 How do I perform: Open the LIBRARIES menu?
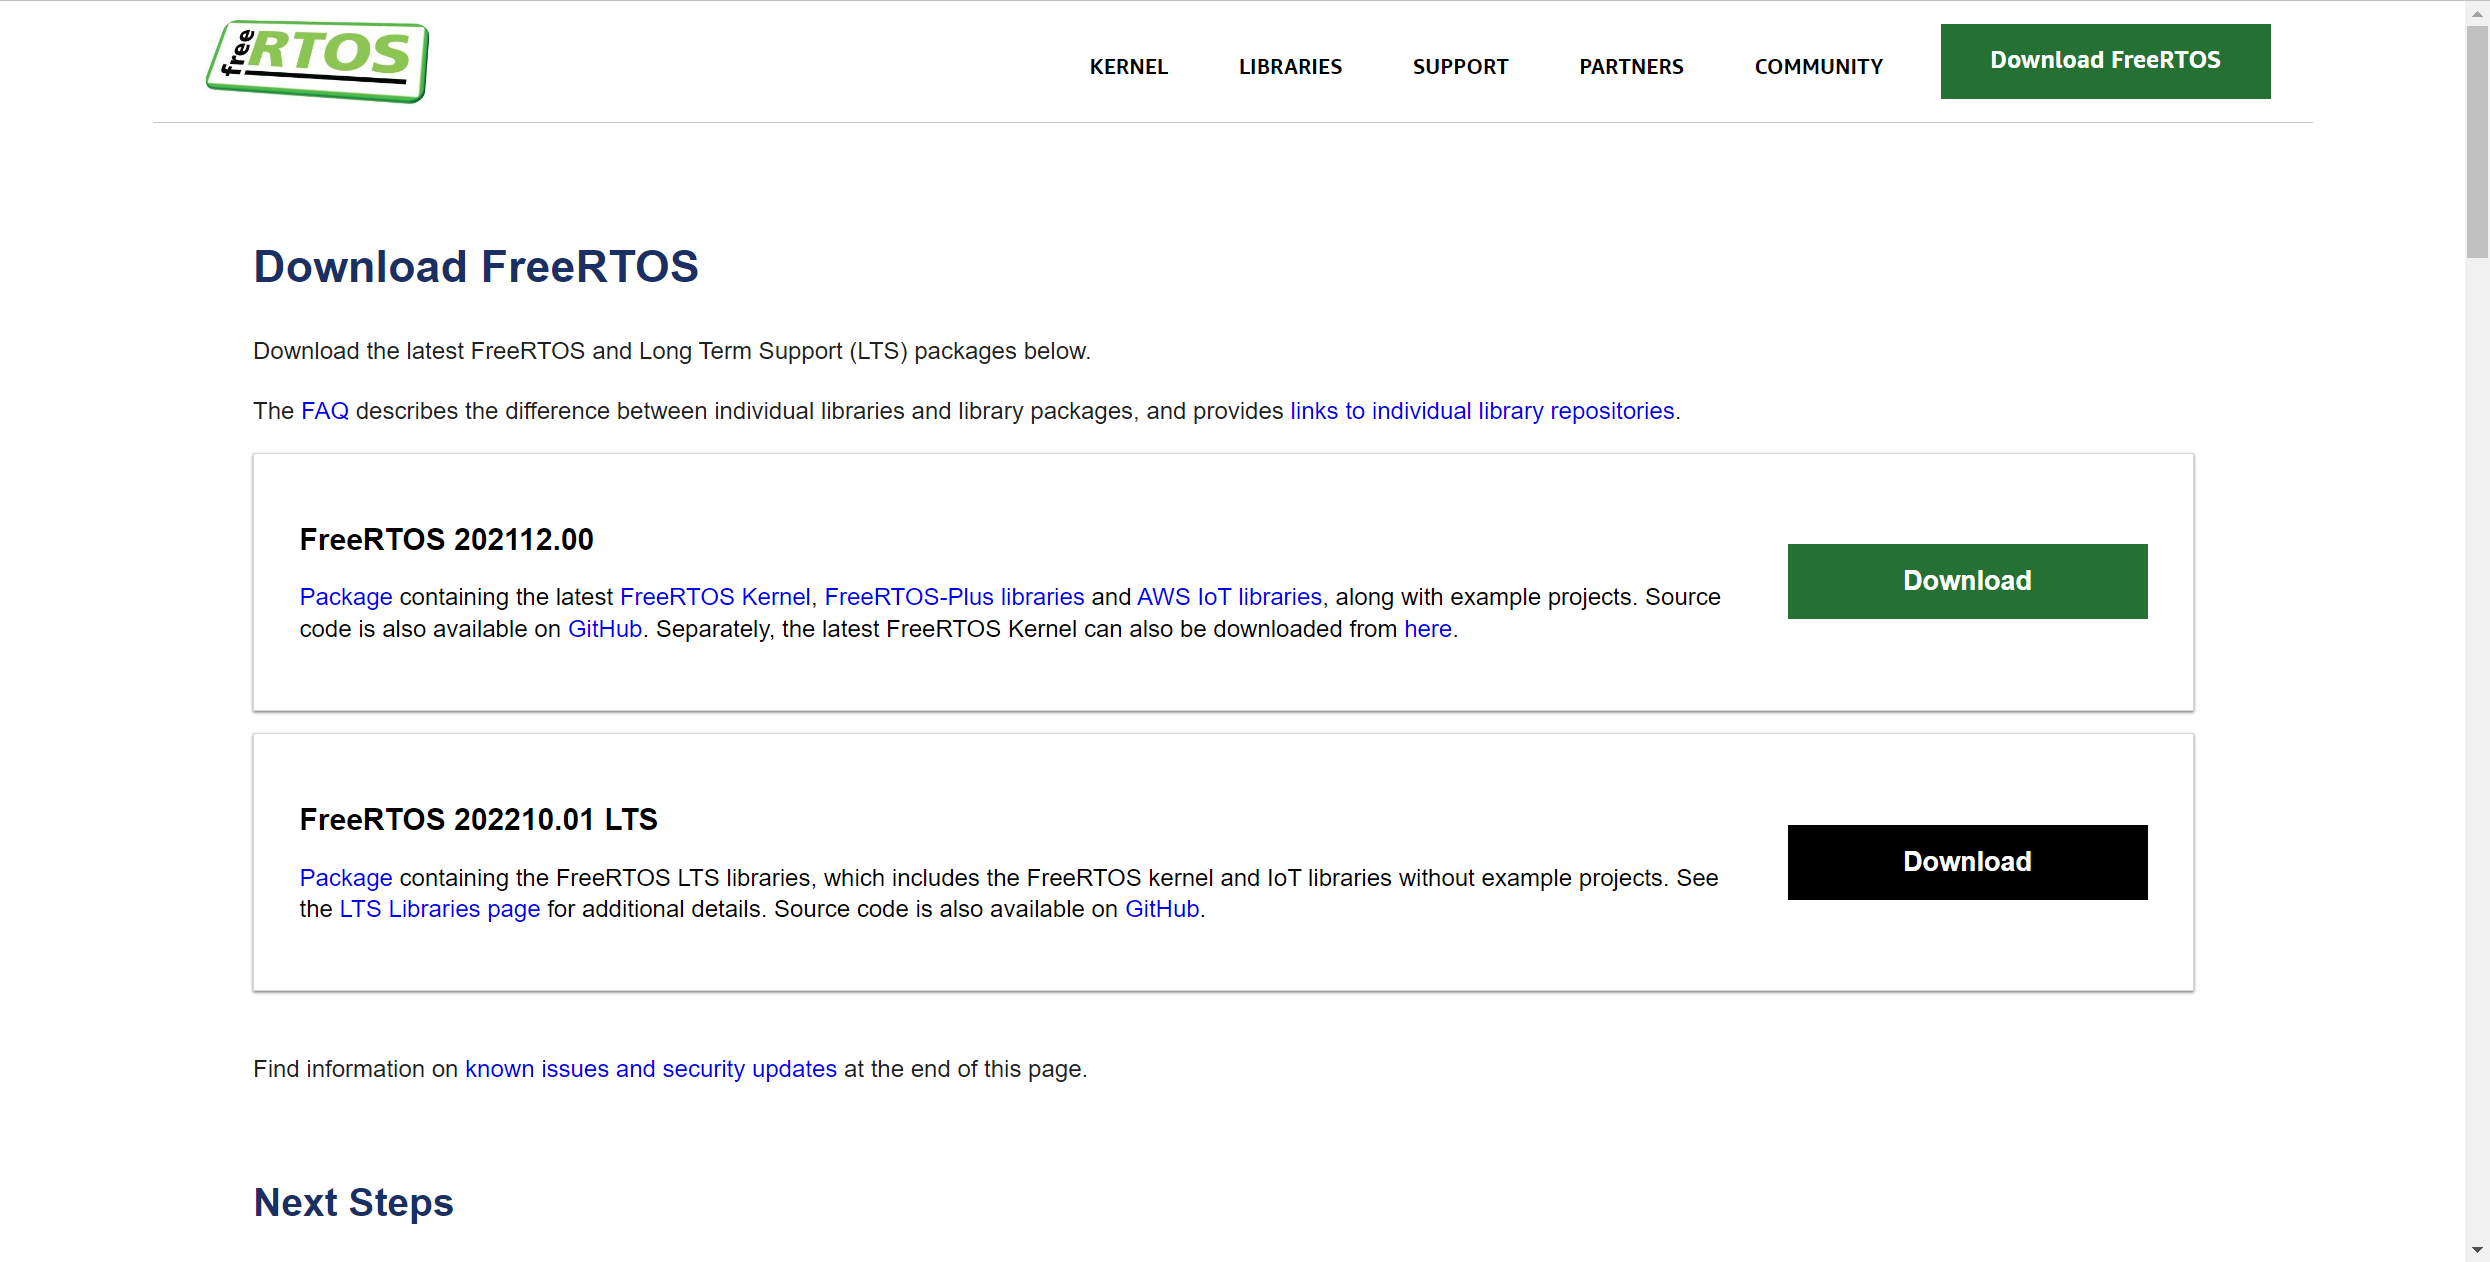[1290, 67]
